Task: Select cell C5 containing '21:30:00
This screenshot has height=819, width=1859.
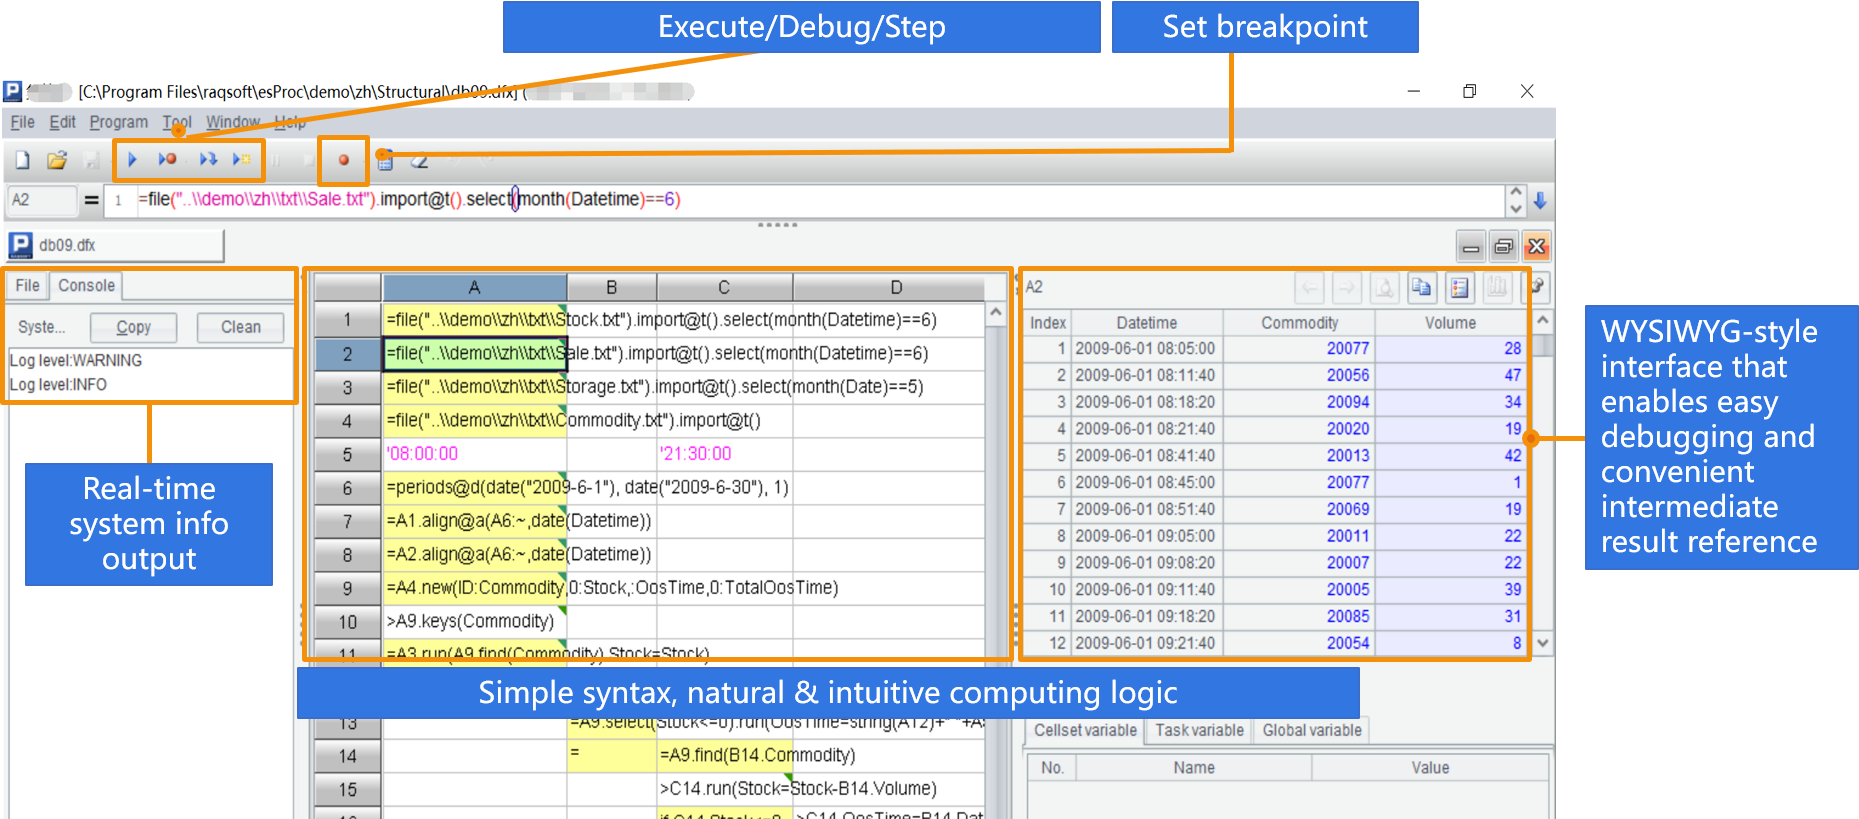Action: 724,454
